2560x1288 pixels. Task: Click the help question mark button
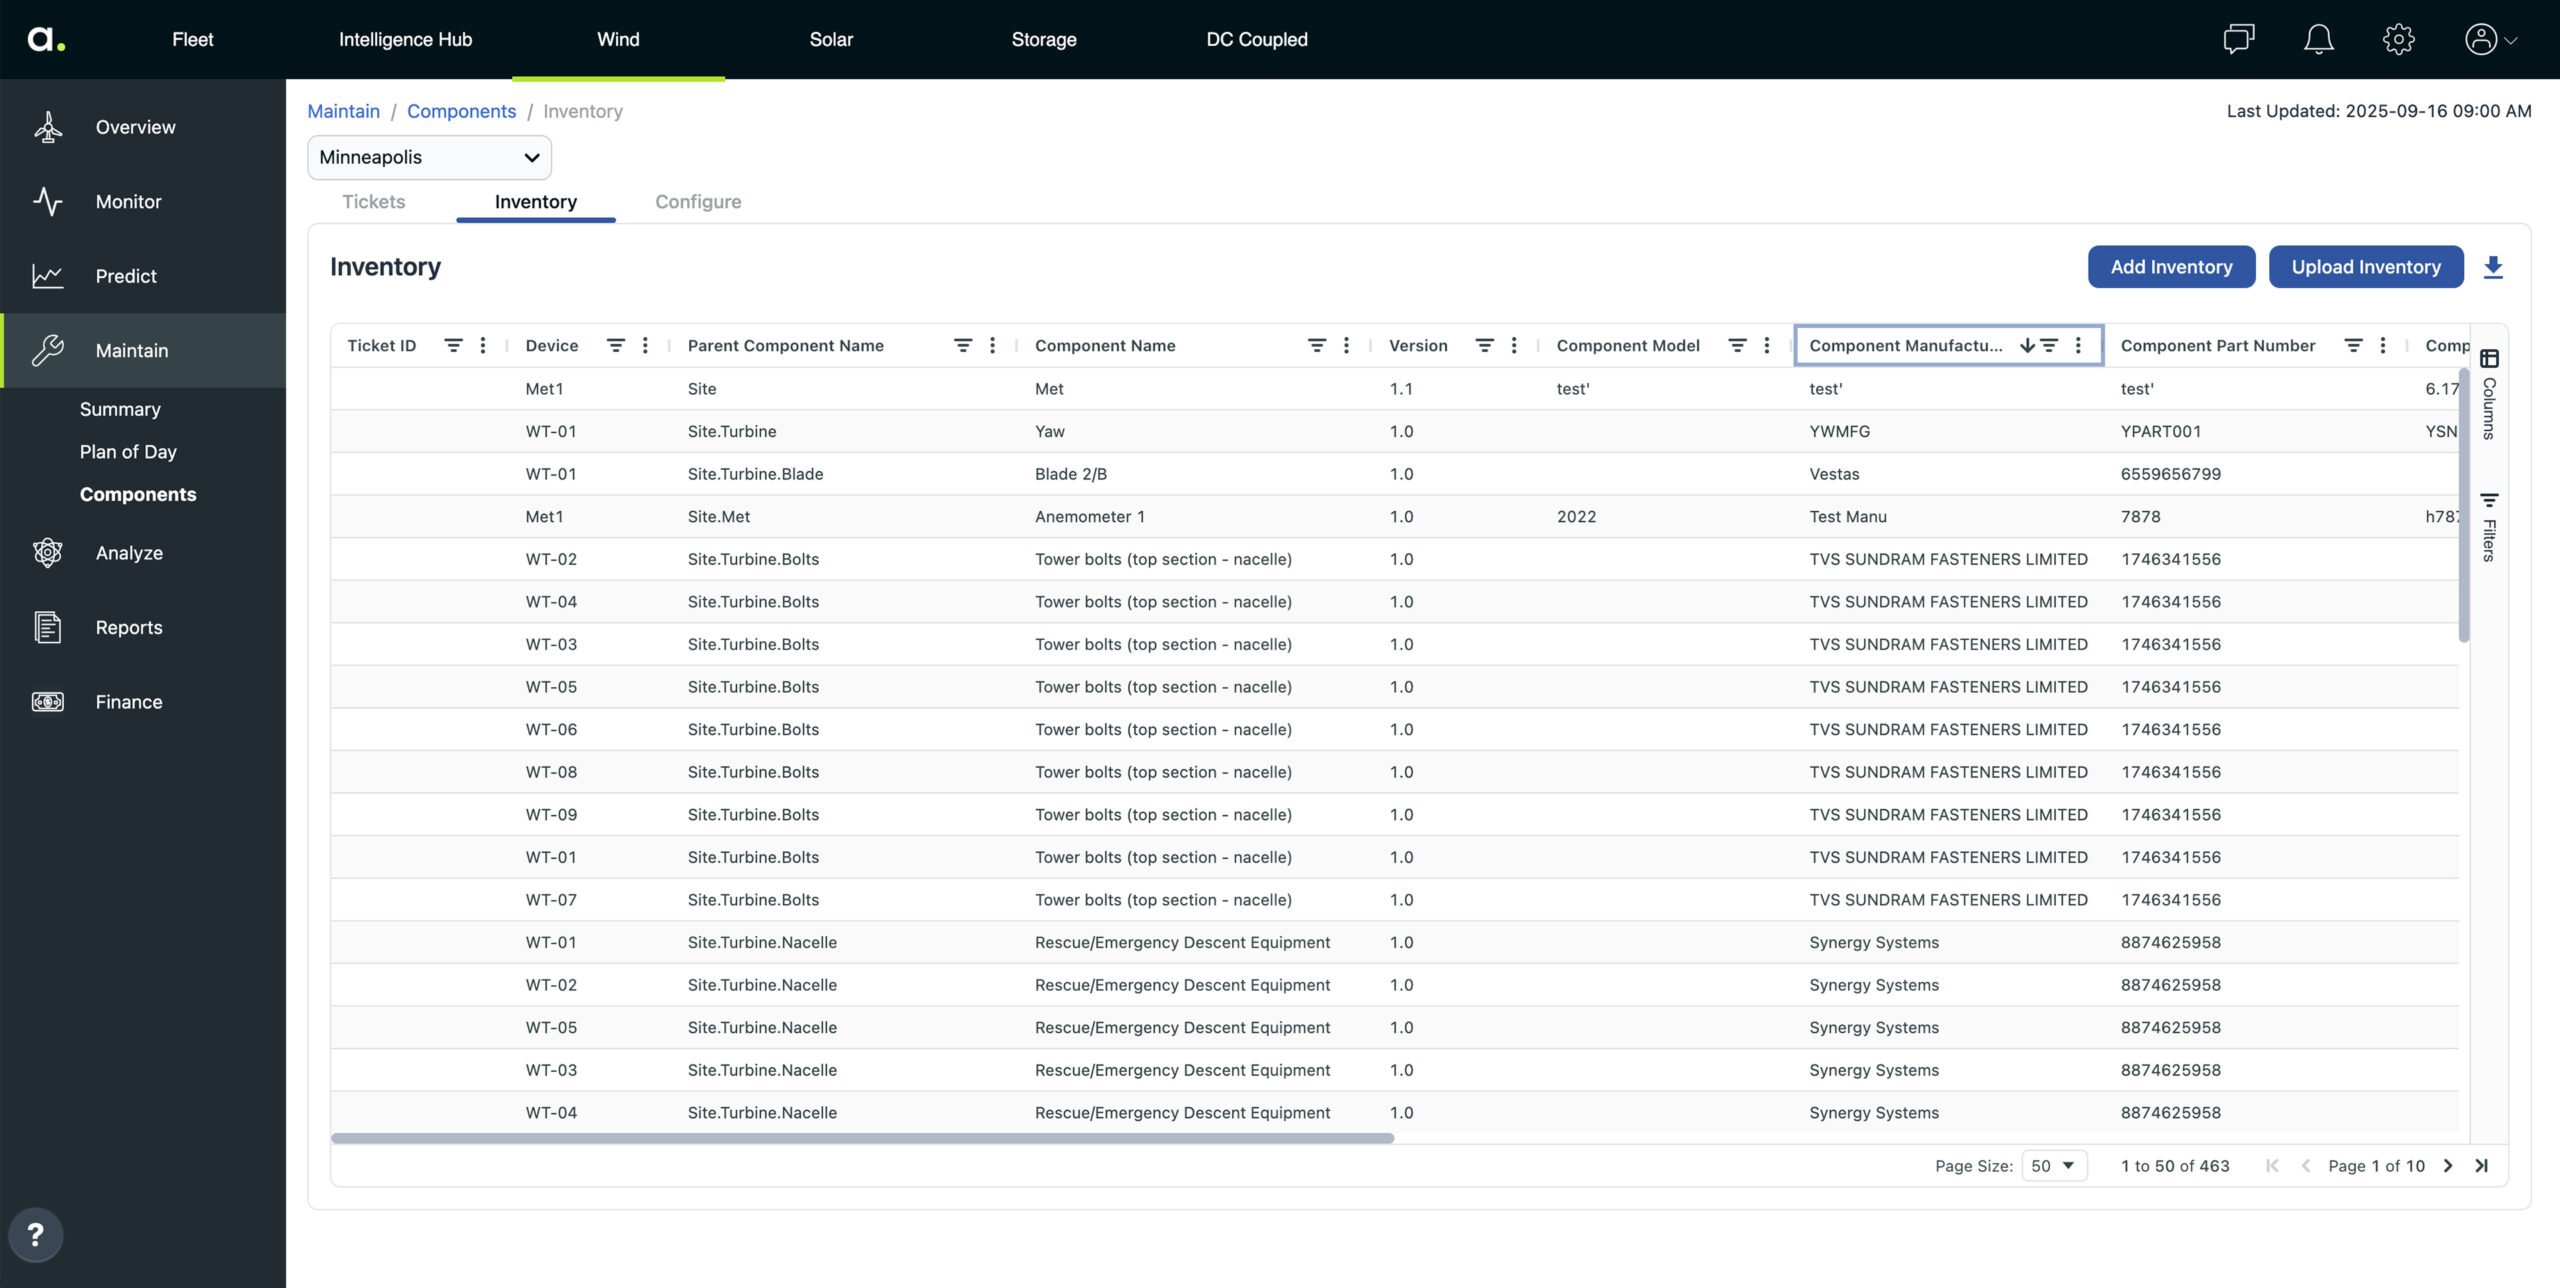coord(35,1235)
